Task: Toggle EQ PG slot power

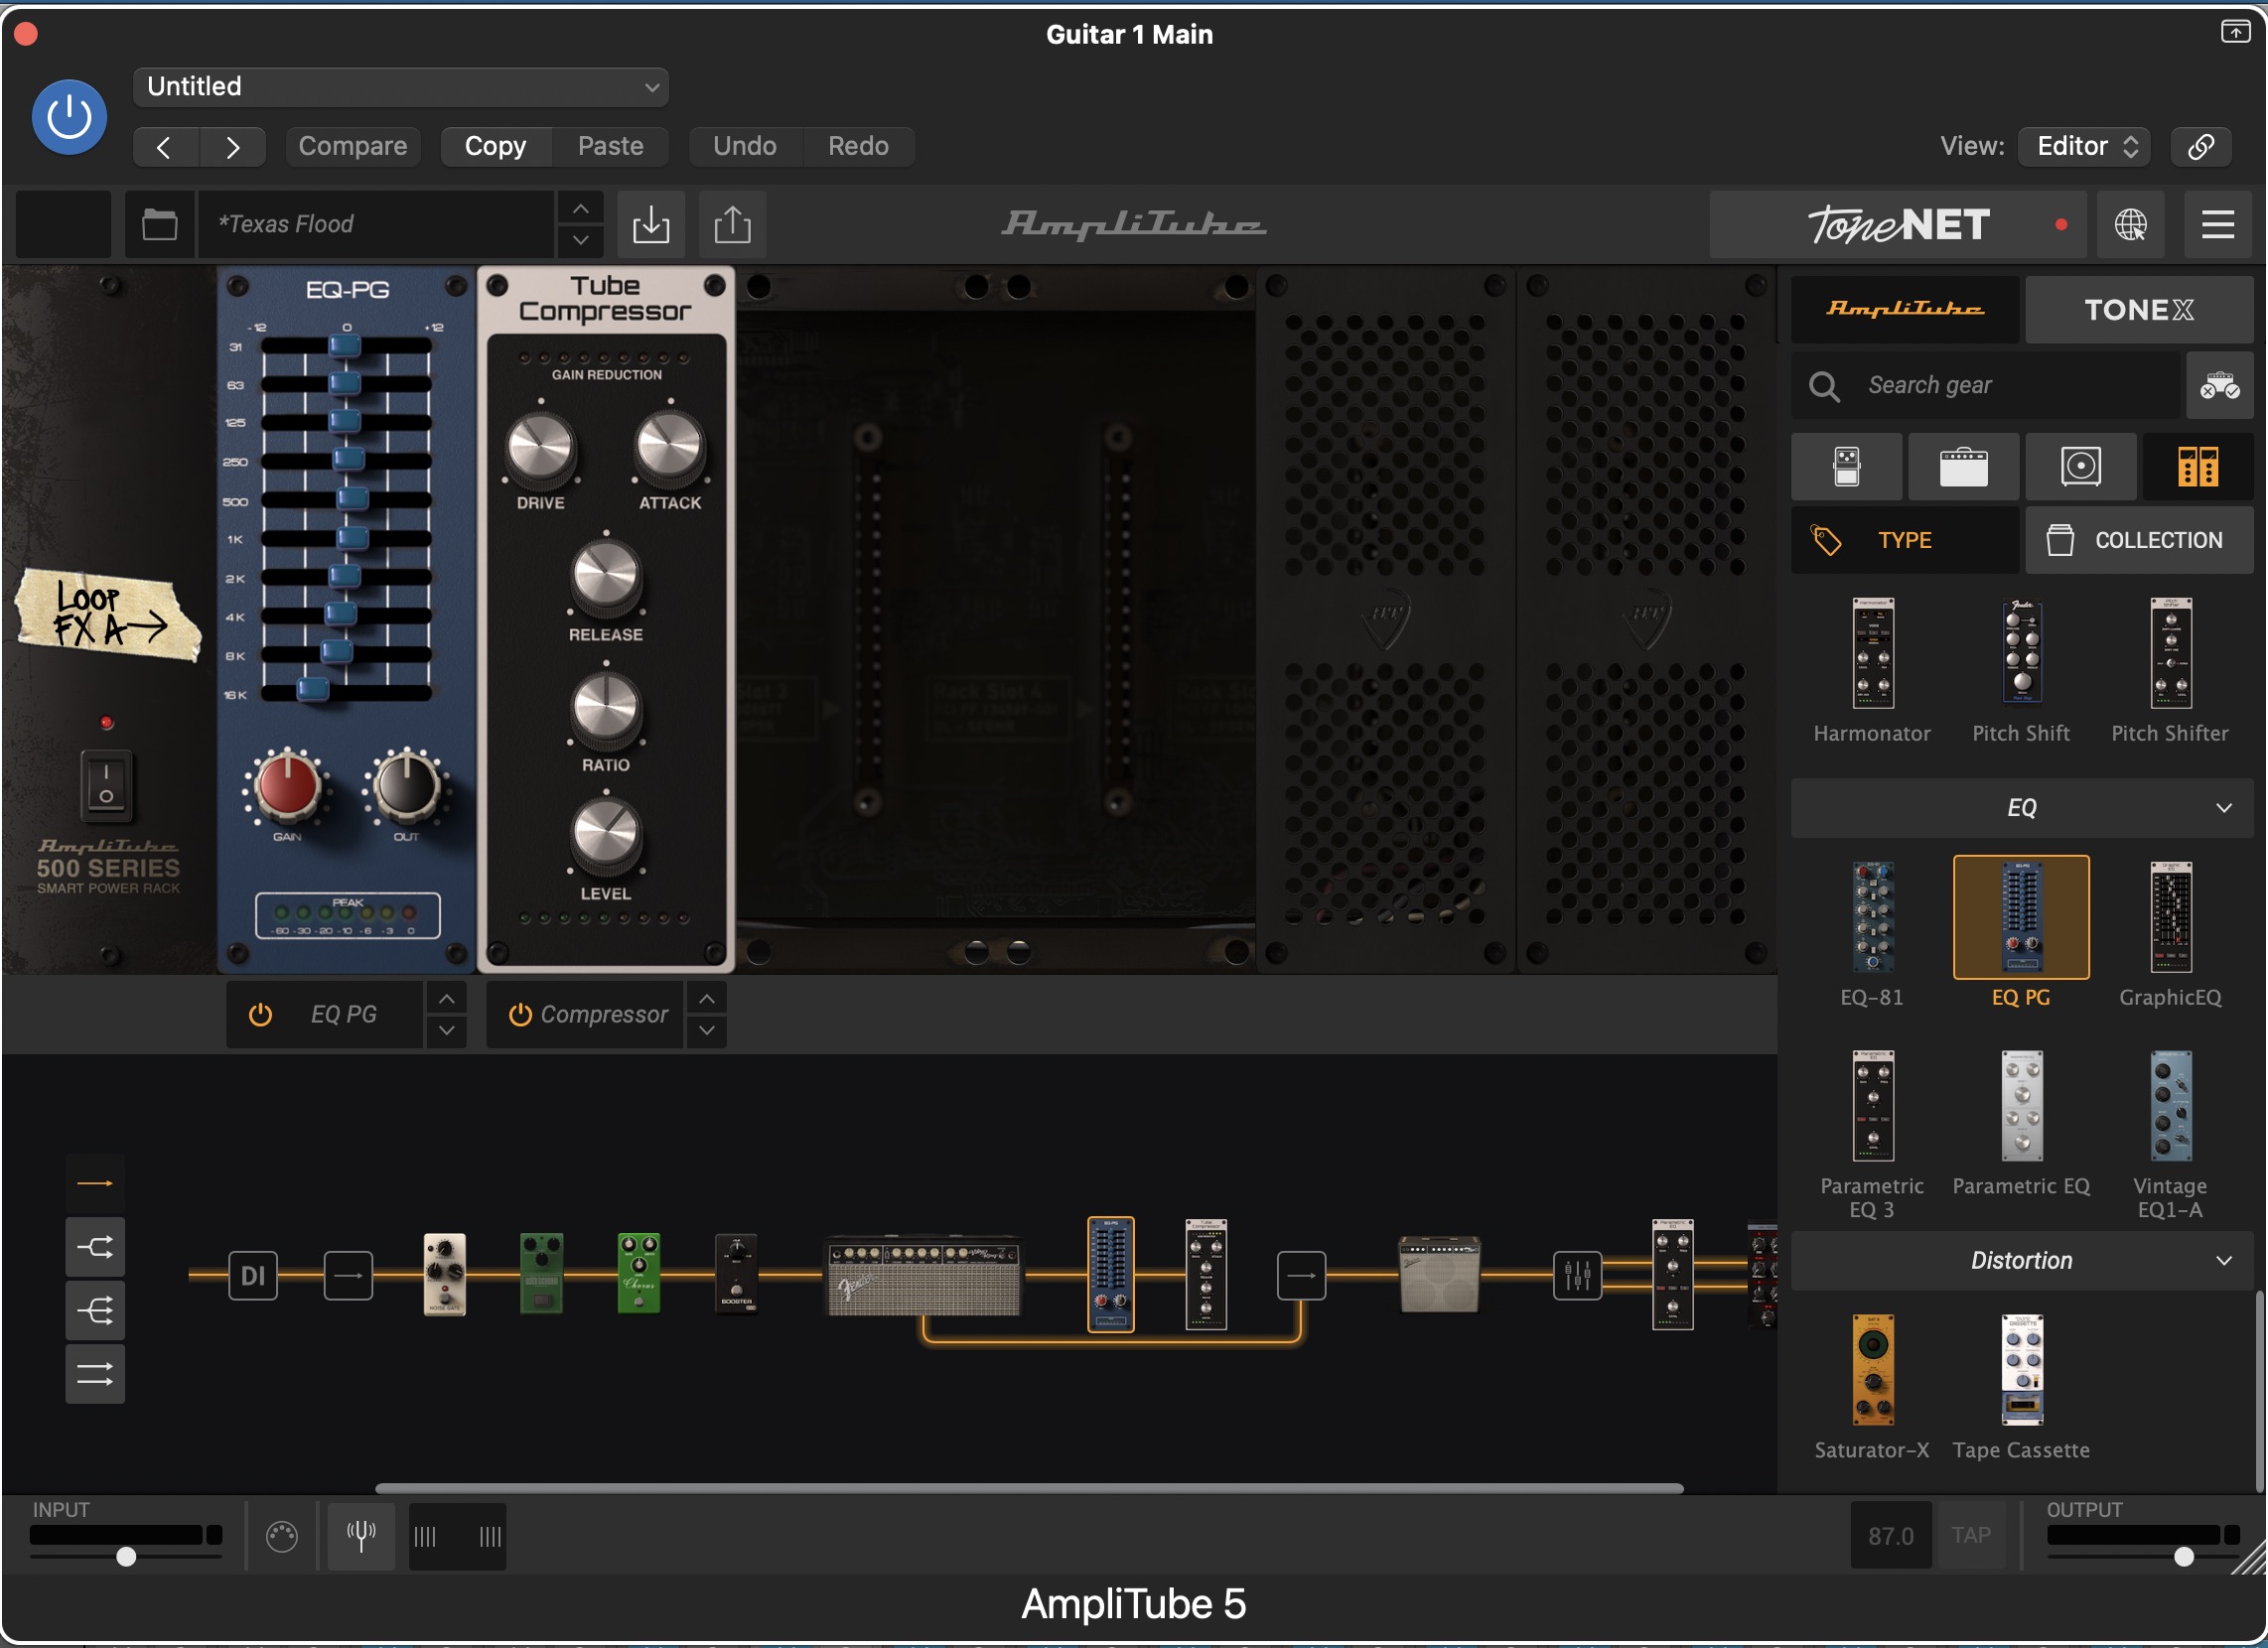Action: [260, 1015]
